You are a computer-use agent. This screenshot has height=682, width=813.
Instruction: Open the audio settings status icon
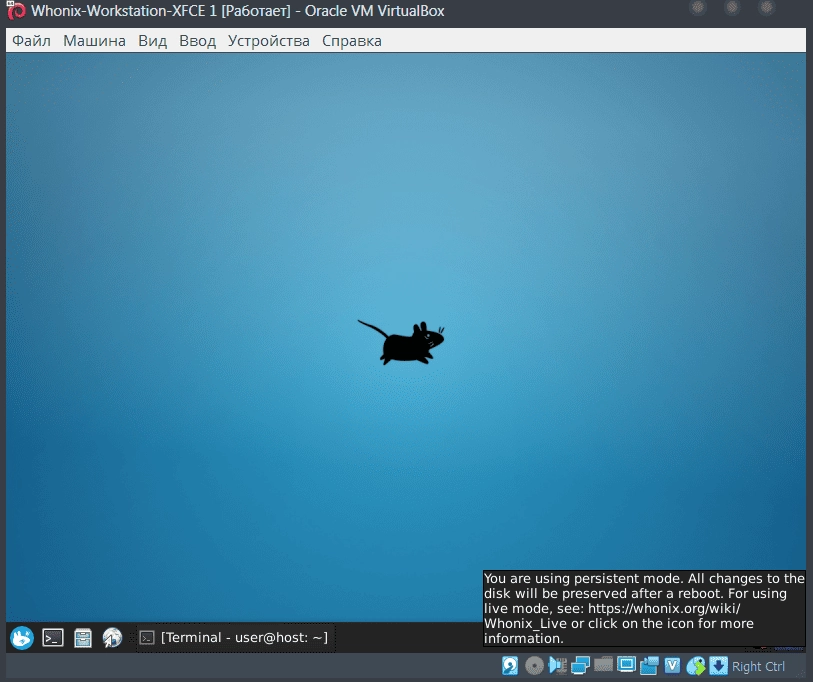[557, 665]
